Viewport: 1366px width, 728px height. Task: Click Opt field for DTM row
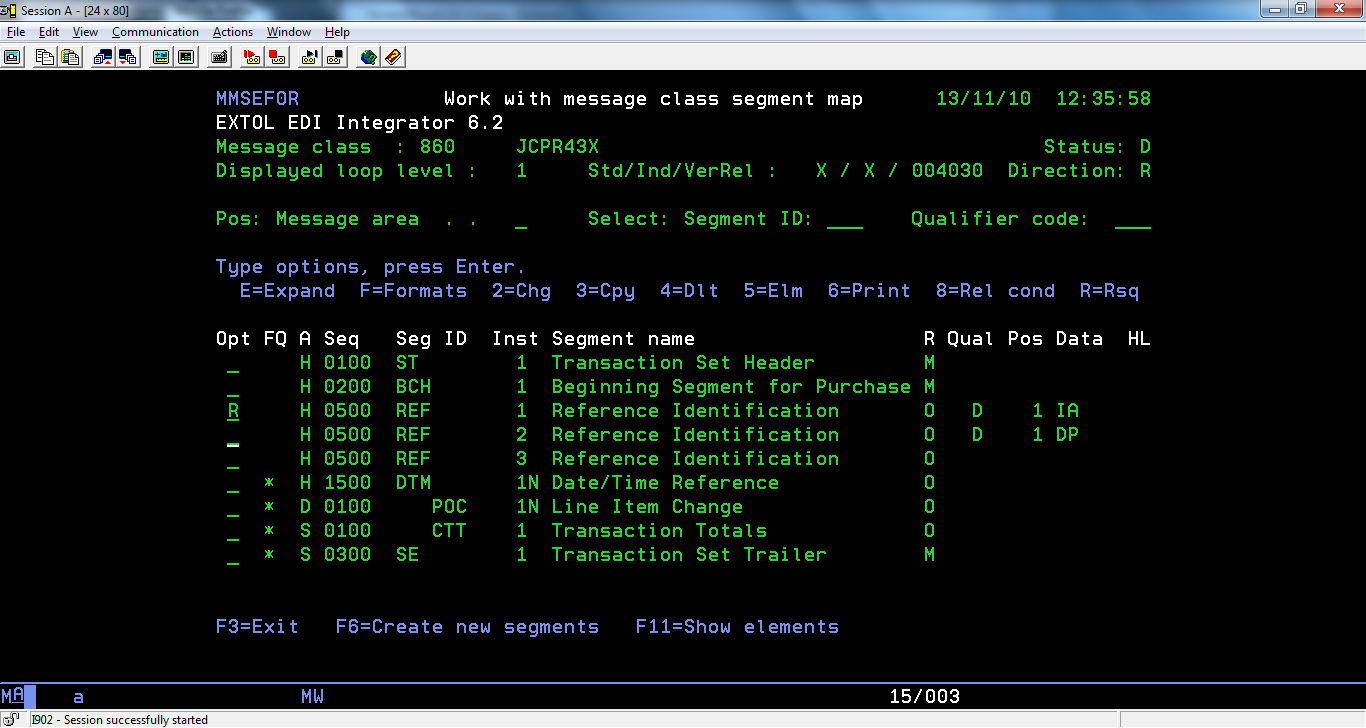233,483
